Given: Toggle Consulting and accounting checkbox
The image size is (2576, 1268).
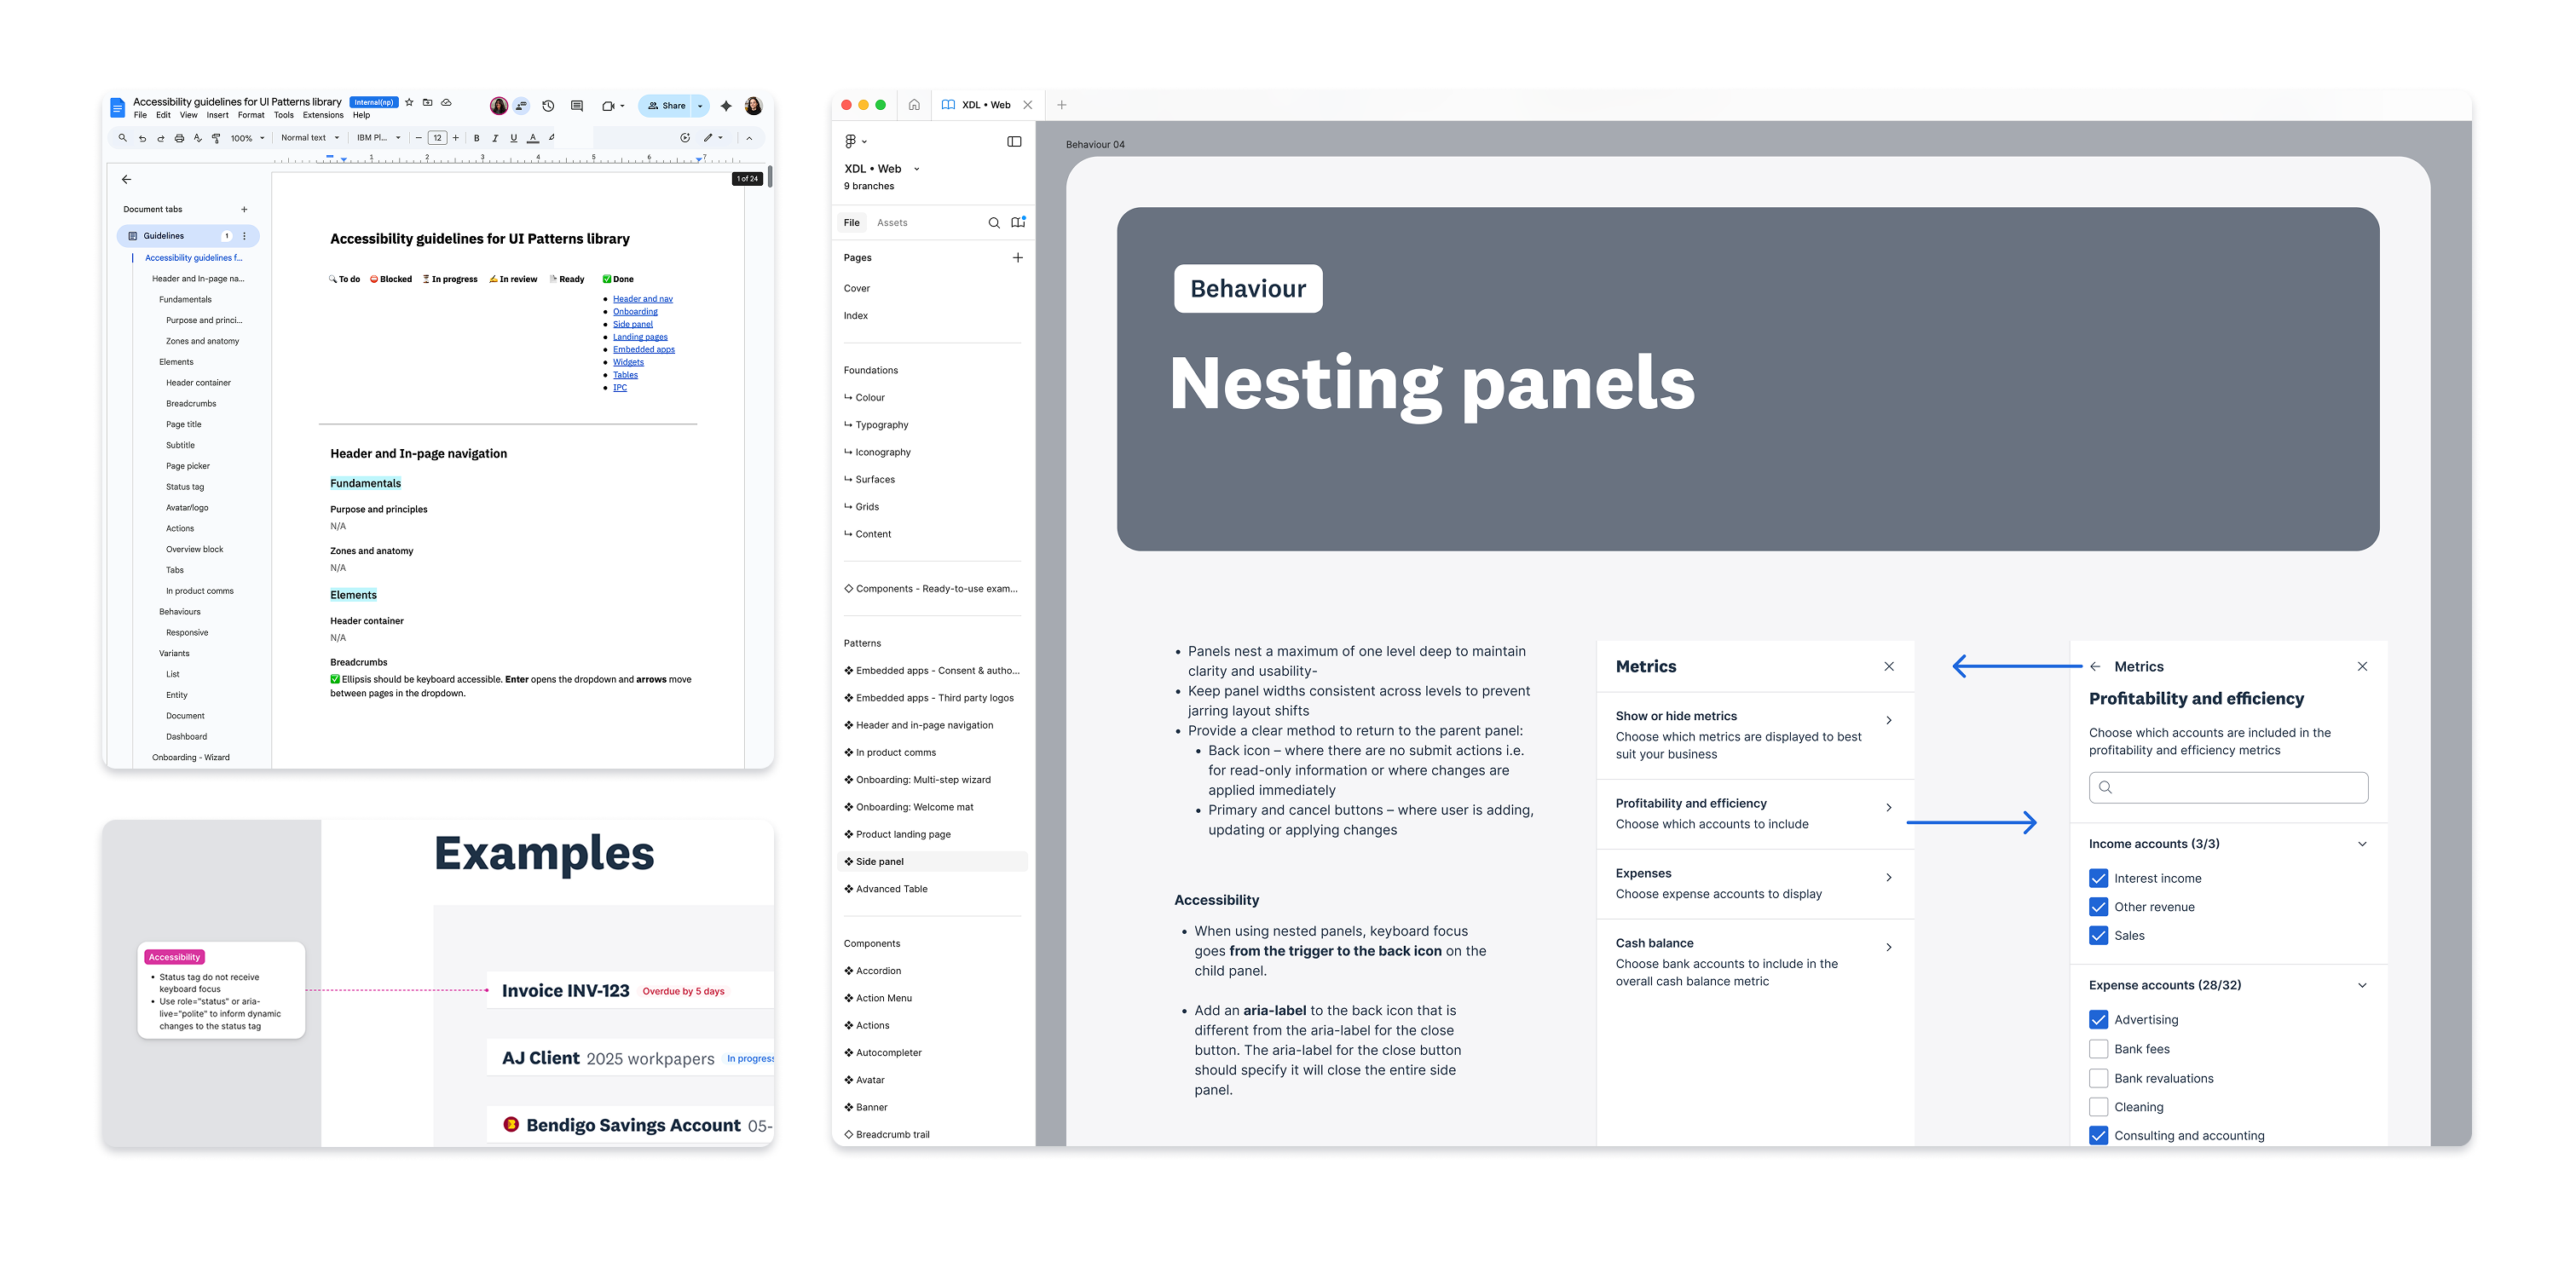Looking at the screenshot, I should click(2098, 1136).
